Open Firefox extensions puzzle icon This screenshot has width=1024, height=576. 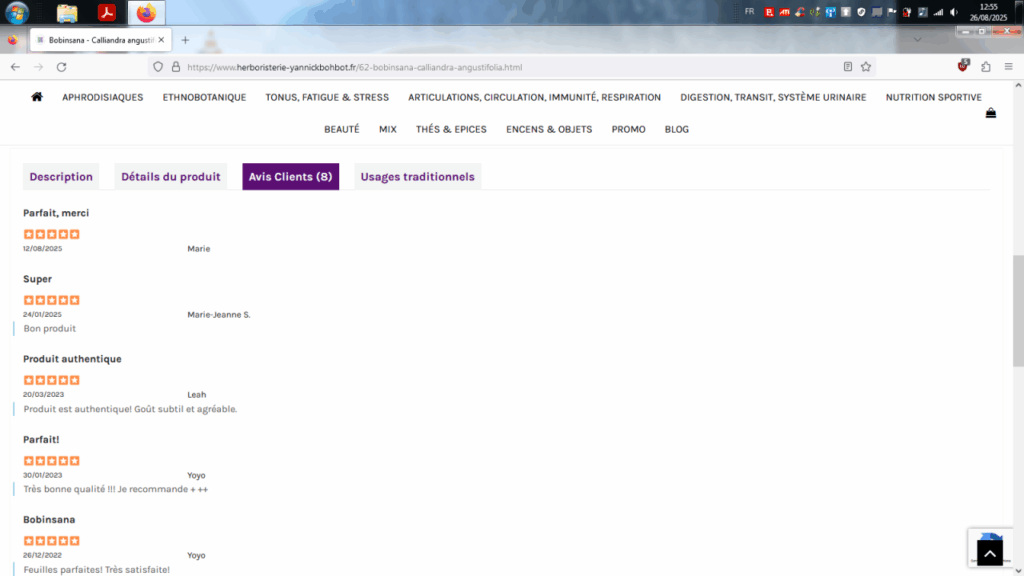click(986, 67)
